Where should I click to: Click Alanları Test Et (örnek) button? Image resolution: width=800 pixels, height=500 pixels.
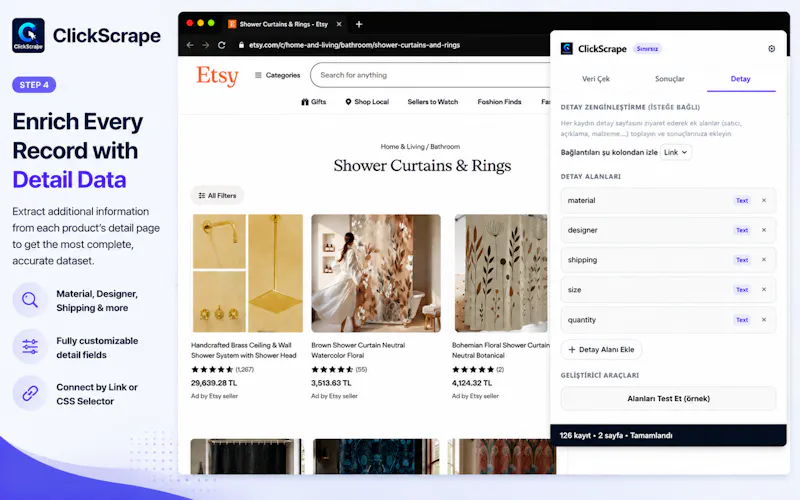point(668,398)
